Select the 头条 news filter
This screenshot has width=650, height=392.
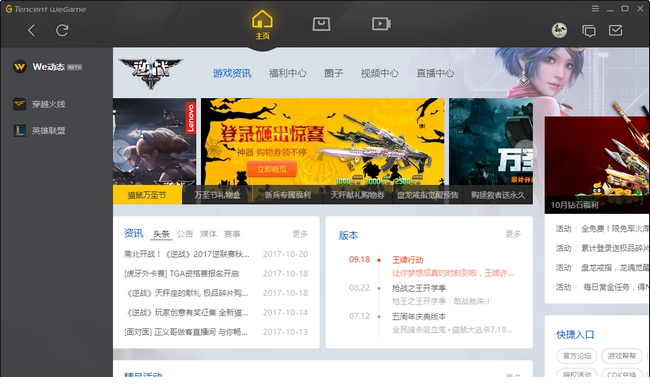(161, 234)
